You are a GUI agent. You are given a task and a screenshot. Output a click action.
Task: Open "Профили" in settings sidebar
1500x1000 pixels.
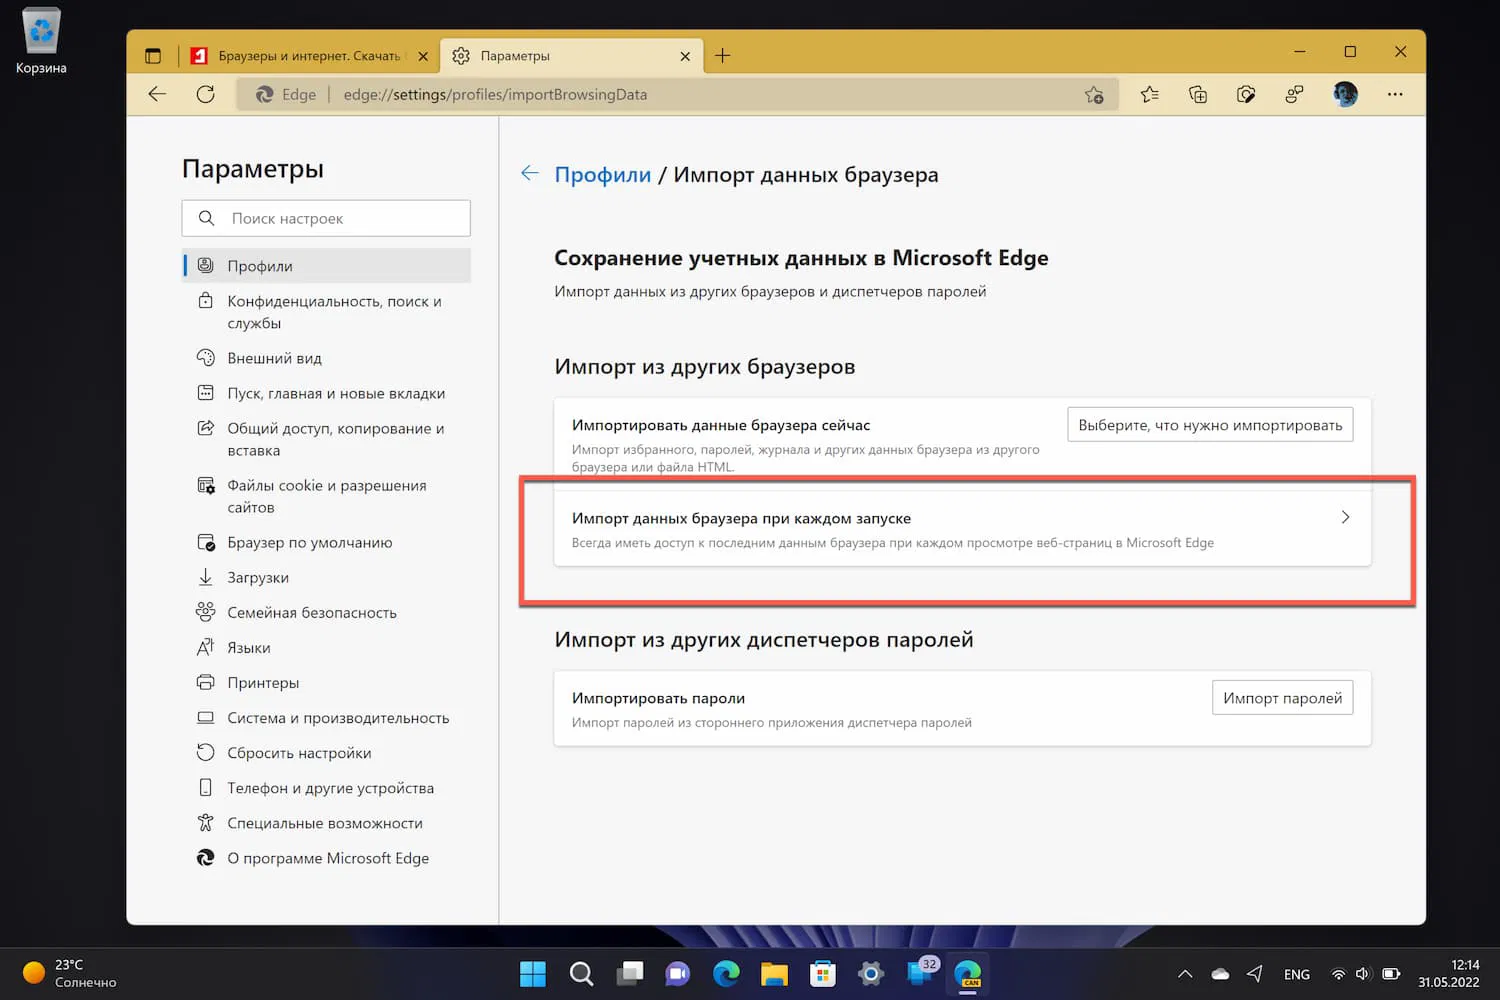[326, 266]
